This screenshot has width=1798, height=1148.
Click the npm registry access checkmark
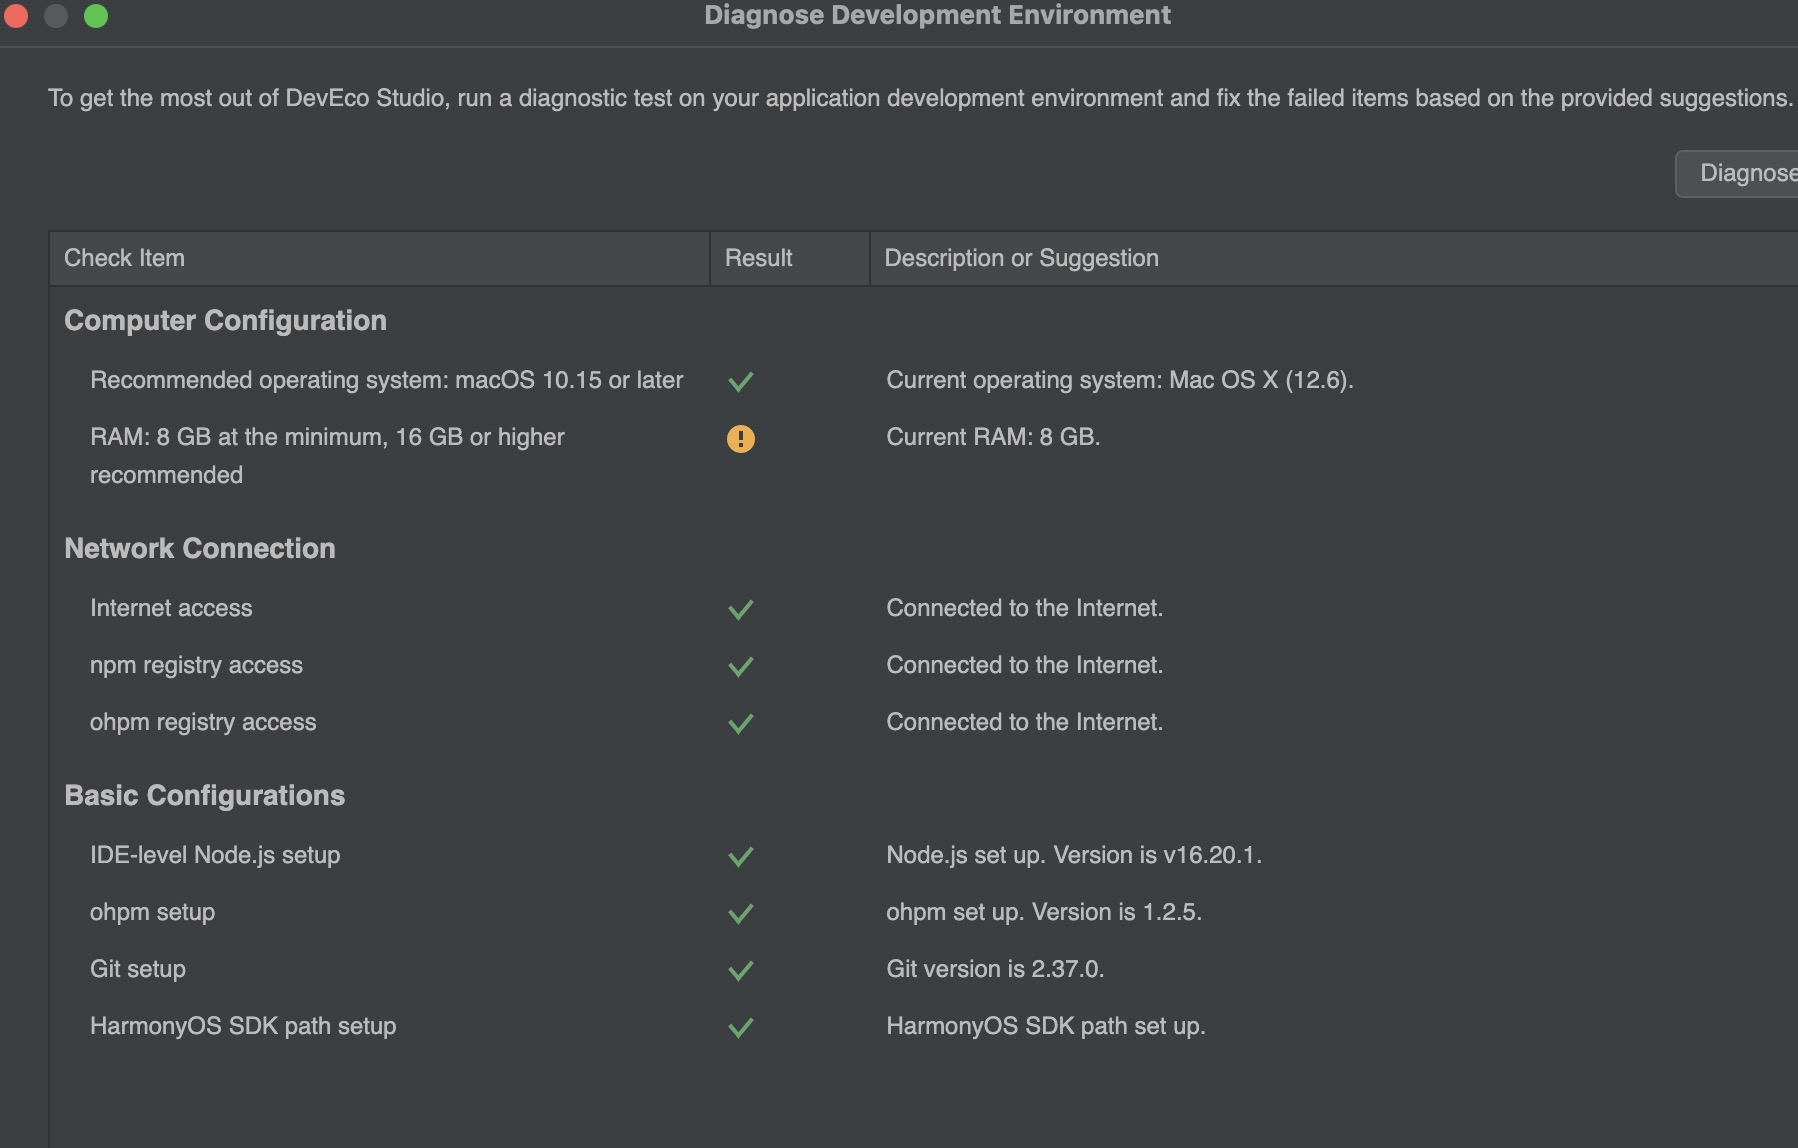click(x=740, y=666)
